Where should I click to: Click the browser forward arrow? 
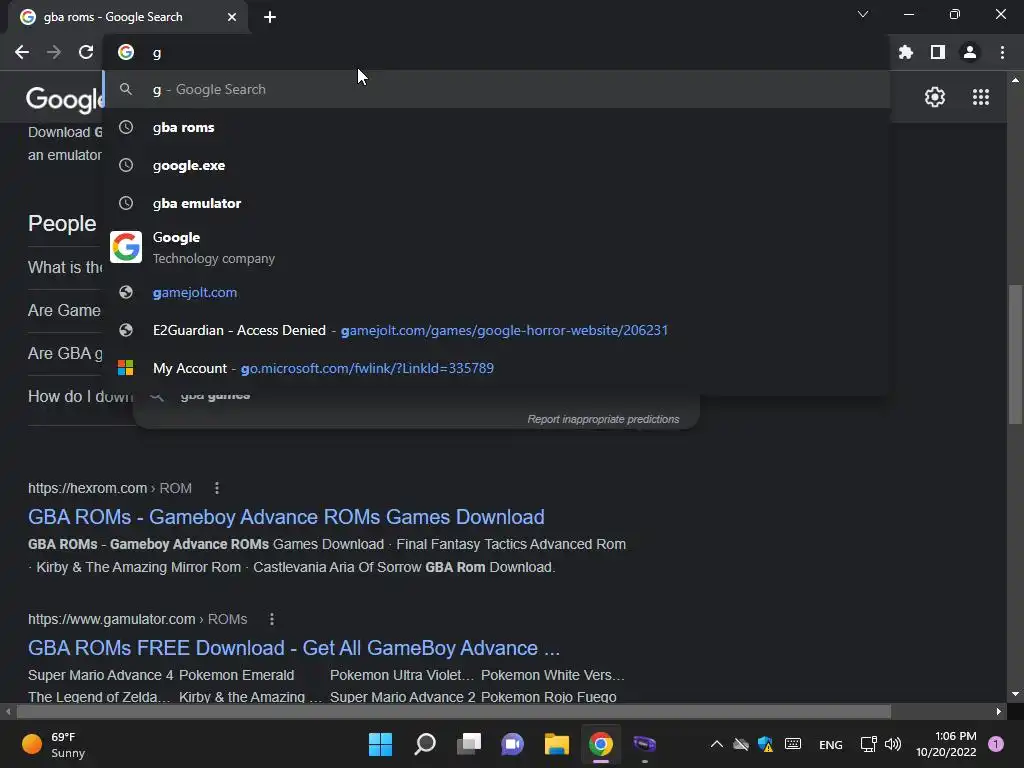tap(54, 52)
